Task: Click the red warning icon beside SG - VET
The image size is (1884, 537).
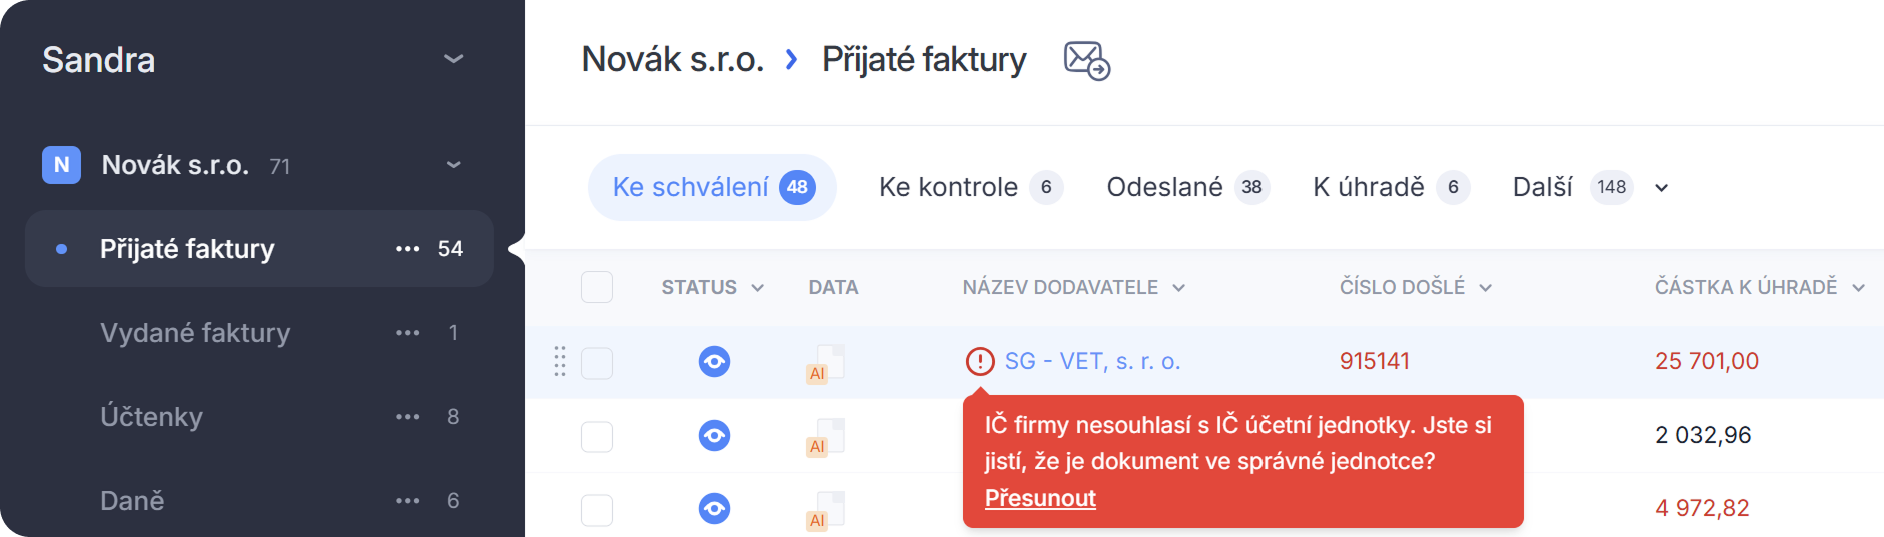Action: pos(979,361)
